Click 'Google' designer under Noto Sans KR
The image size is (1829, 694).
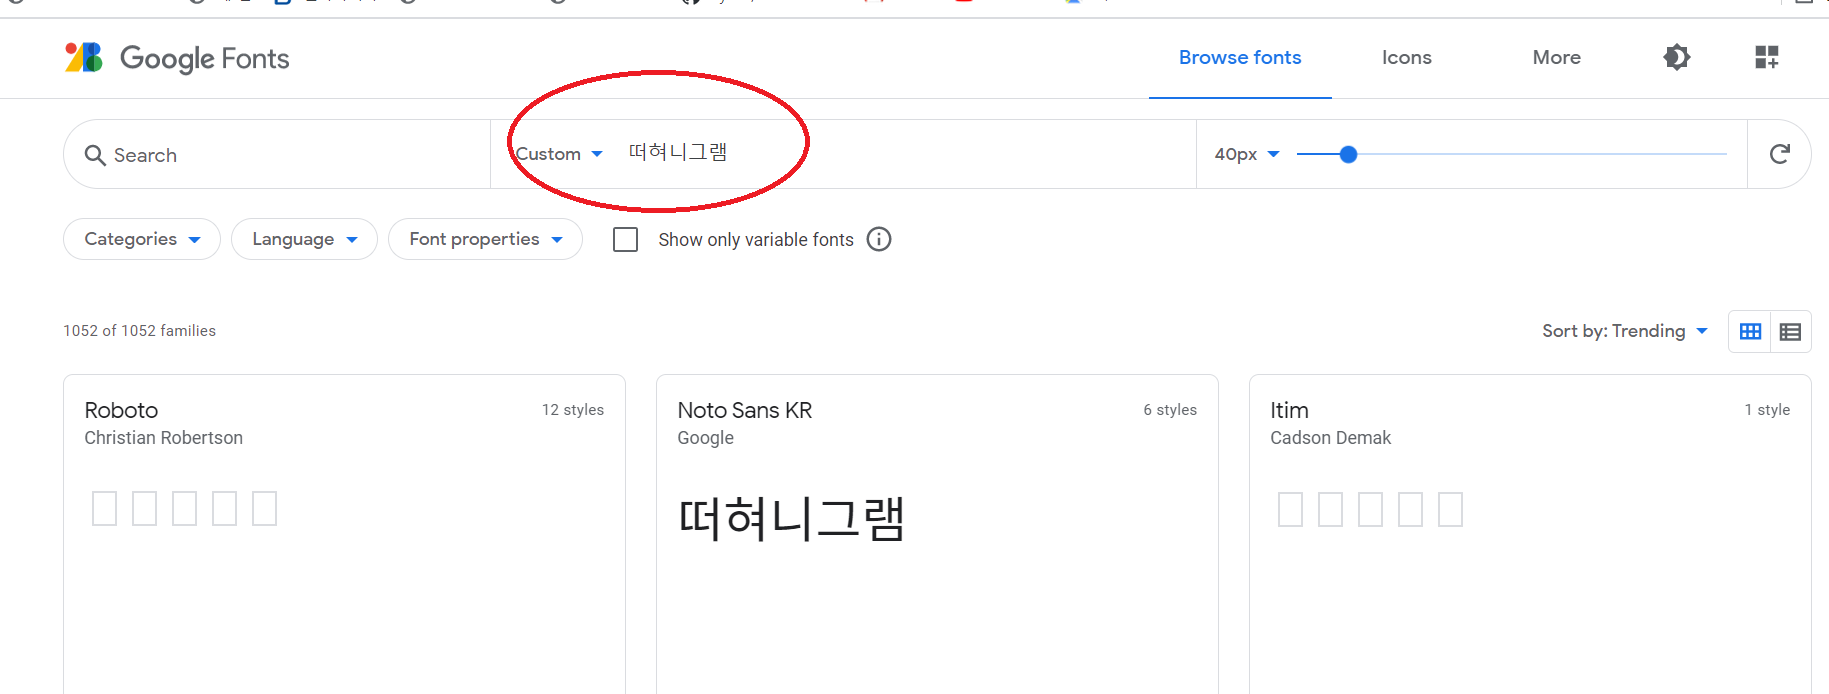[x=705, y=438]
